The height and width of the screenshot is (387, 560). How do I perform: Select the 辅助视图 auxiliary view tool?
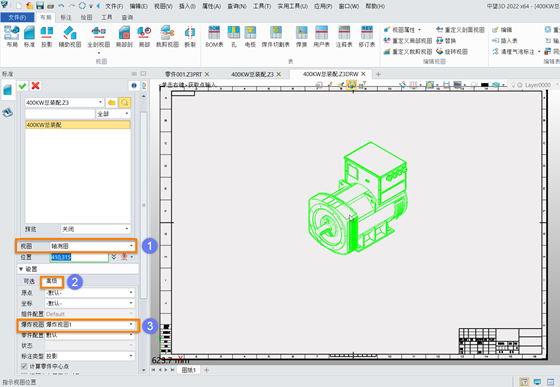tap(70, 37)
